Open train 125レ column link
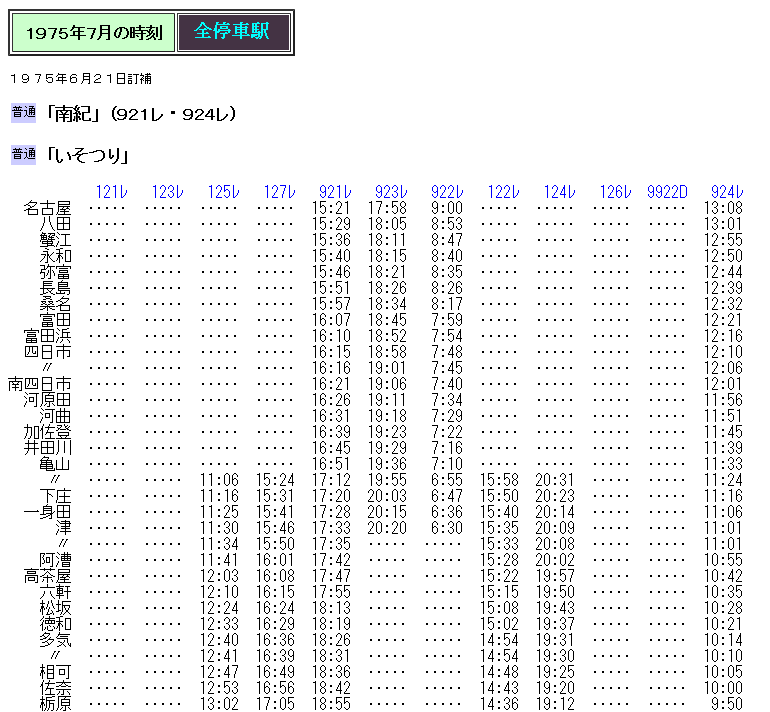 [223, 192]
